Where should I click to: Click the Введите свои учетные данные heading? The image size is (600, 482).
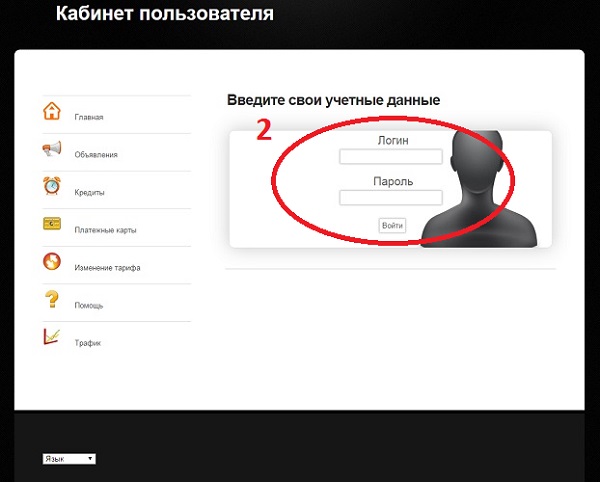(333, 100)
